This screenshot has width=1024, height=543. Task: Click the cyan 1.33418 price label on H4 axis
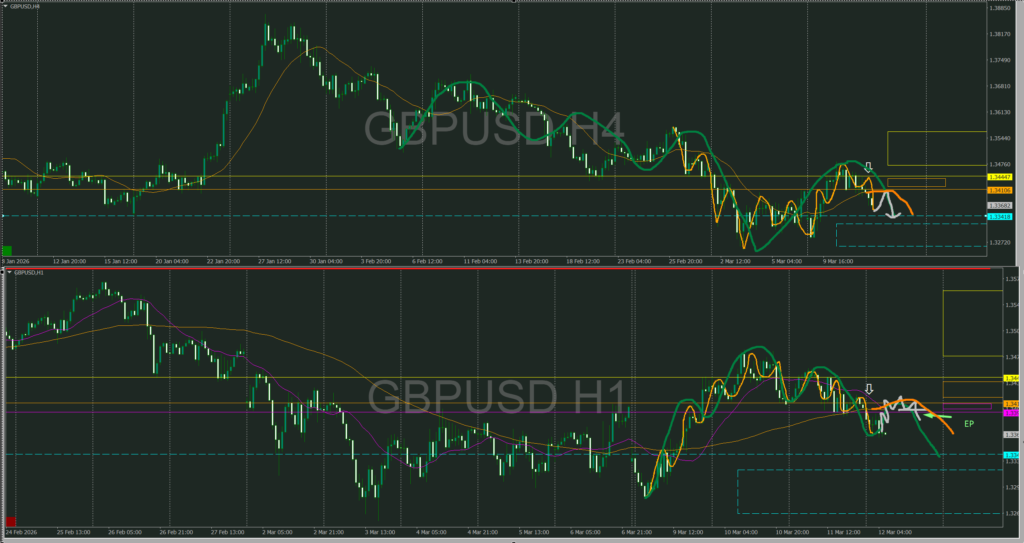(x=1000, y=216)
